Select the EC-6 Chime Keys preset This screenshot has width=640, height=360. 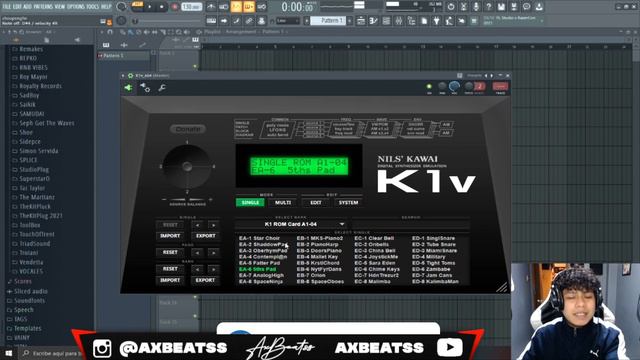377,269
